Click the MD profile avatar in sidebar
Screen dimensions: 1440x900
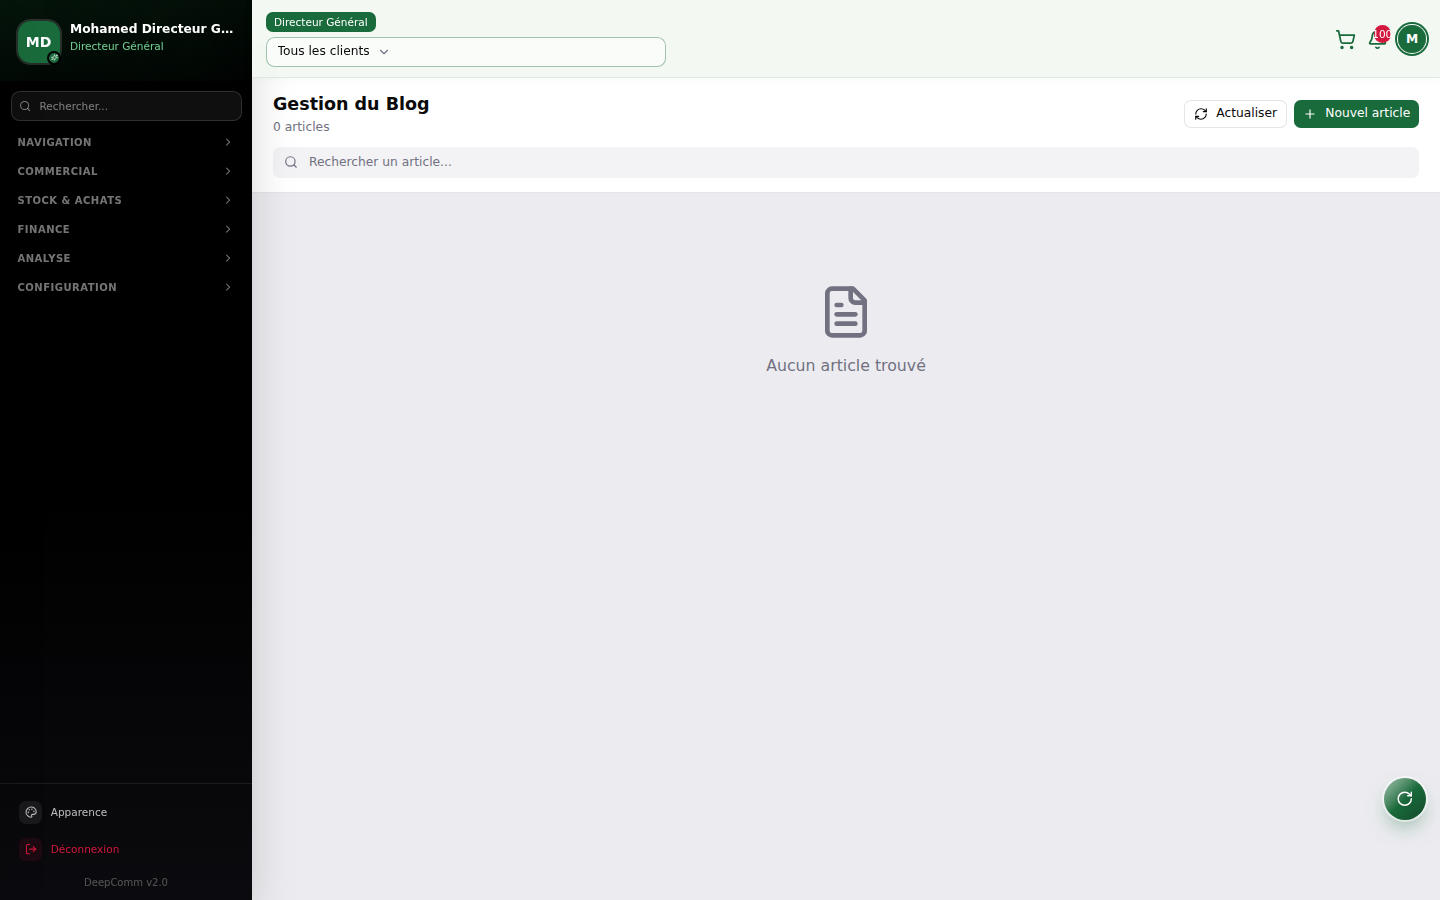pos(39,42)
